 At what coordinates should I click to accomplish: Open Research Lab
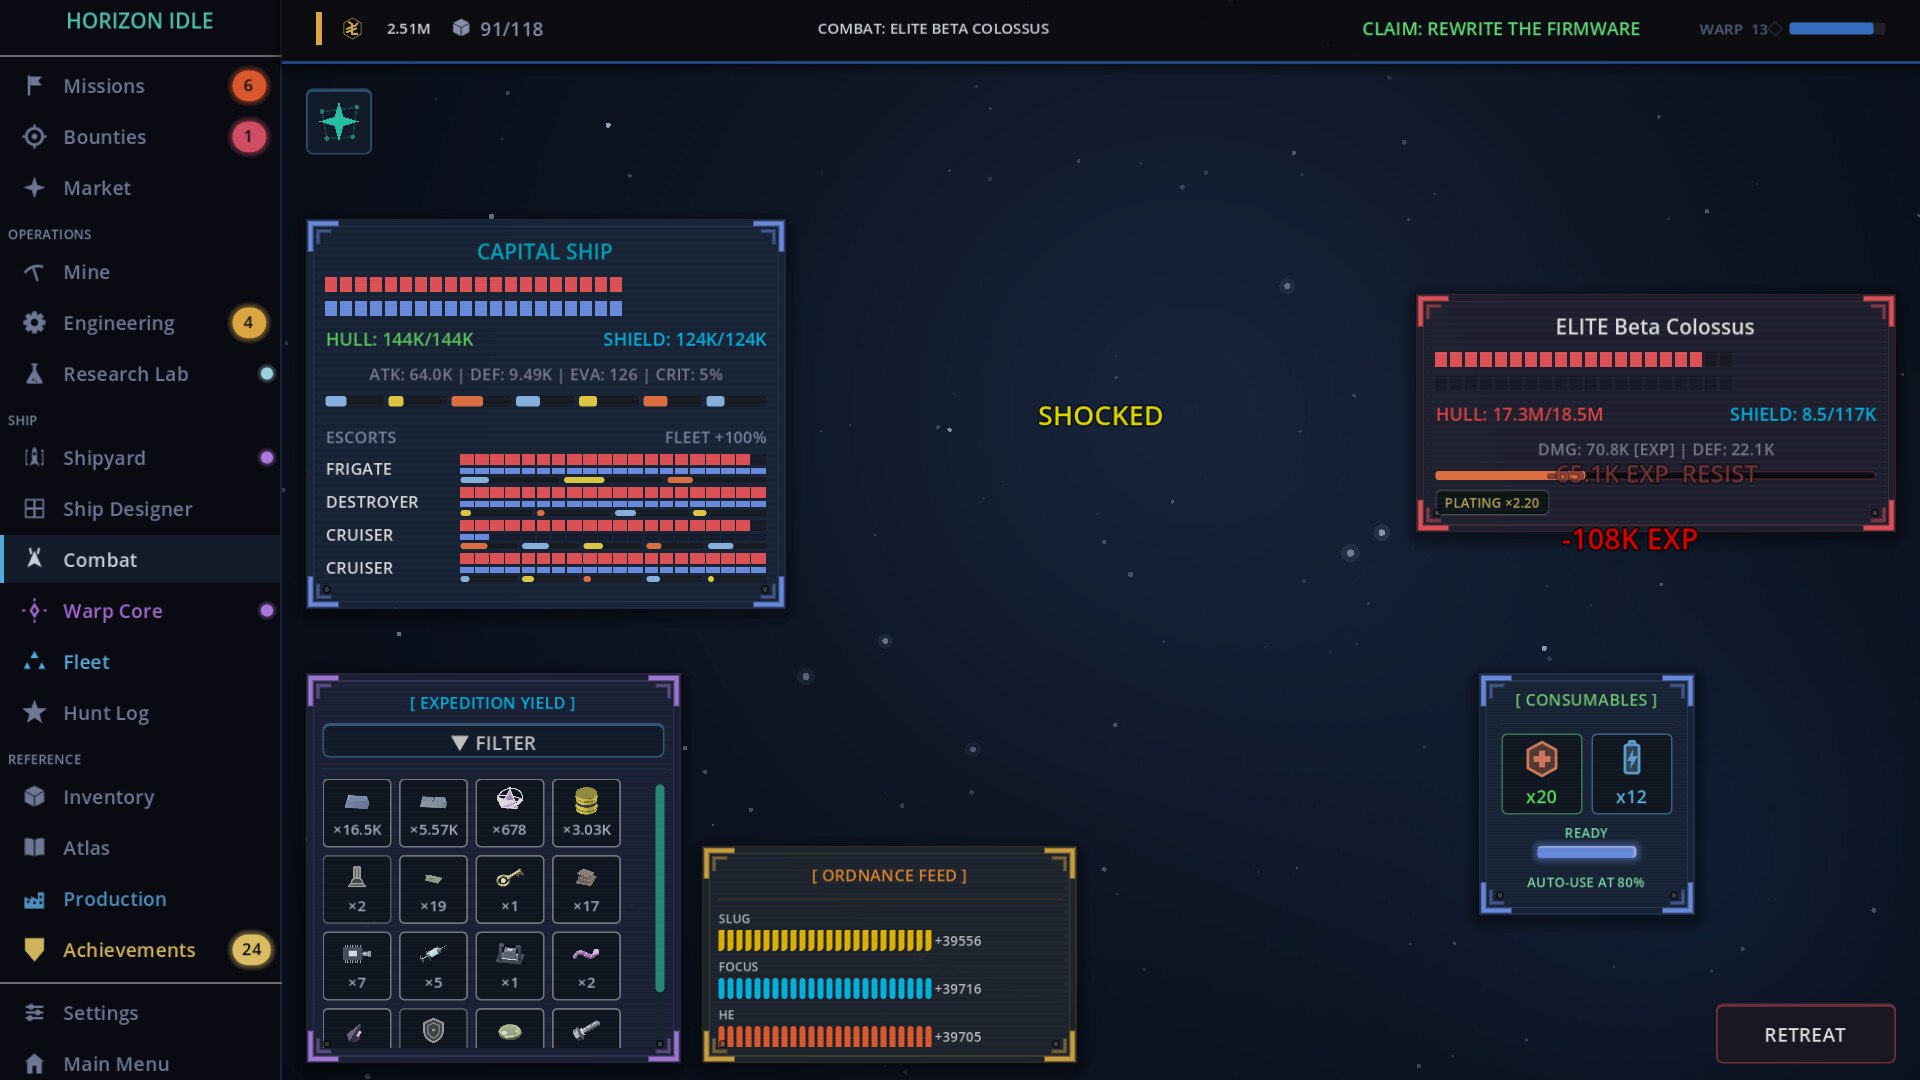[x=140, y=374]
